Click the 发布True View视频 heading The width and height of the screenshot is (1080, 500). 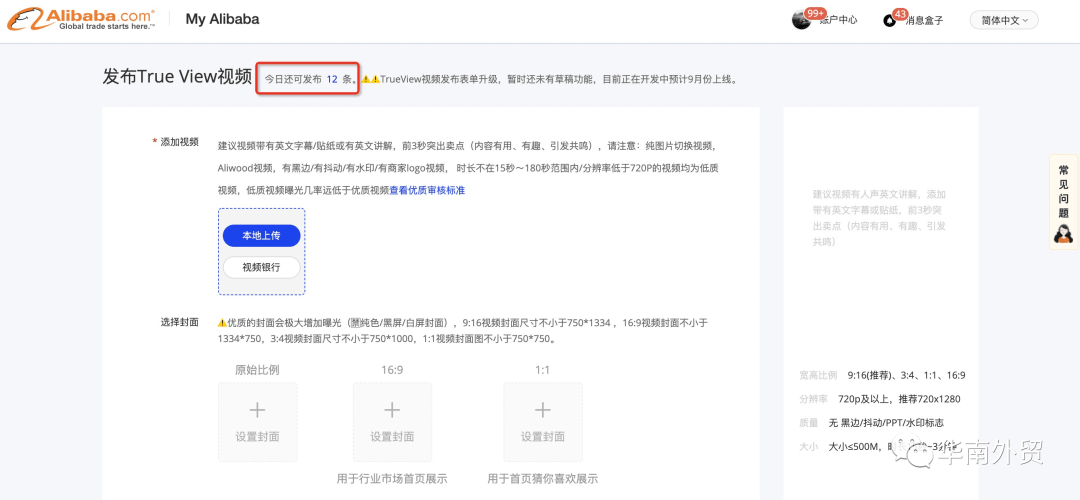click(177, 77)
